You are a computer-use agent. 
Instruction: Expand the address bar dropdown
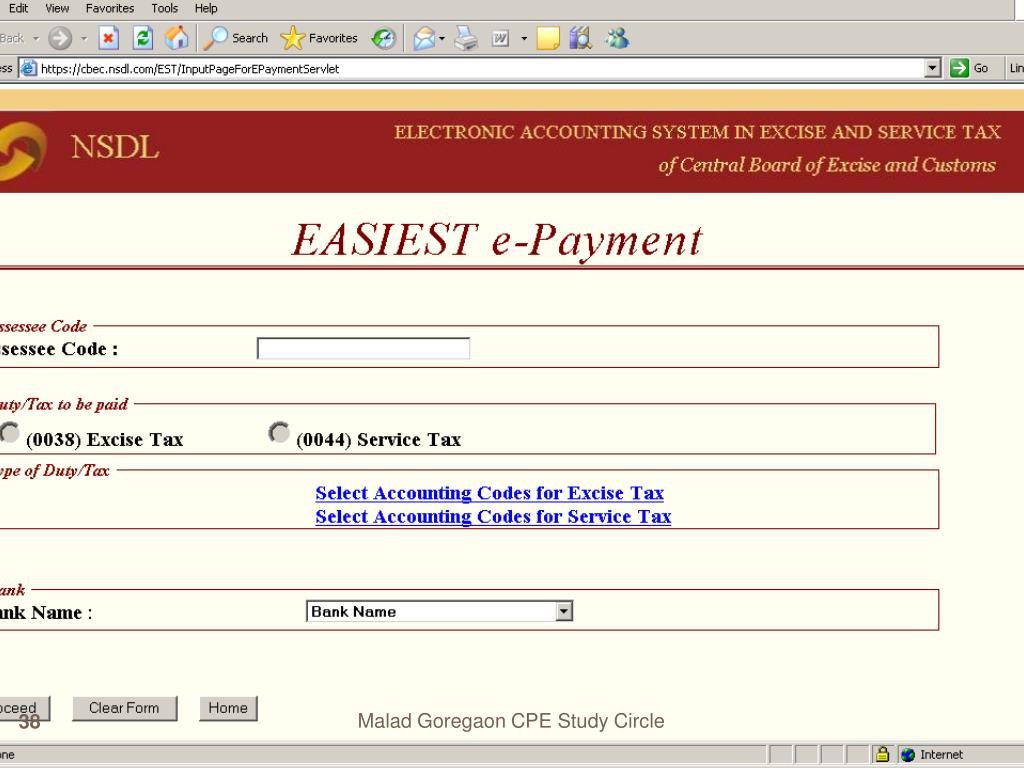coord(932,68)
